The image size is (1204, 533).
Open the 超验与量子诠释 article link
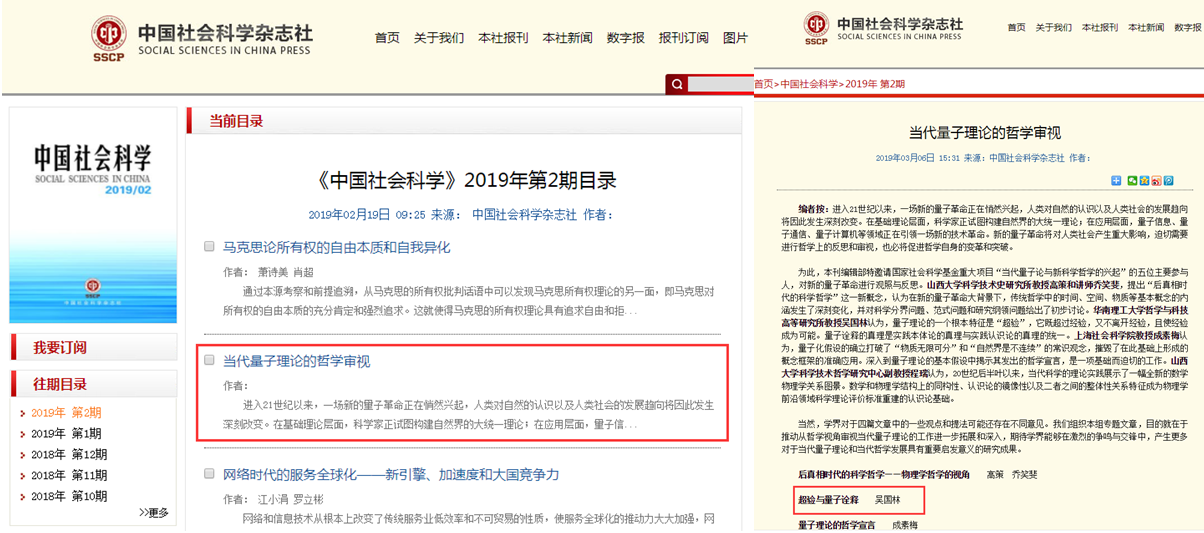tap(828, 499)
